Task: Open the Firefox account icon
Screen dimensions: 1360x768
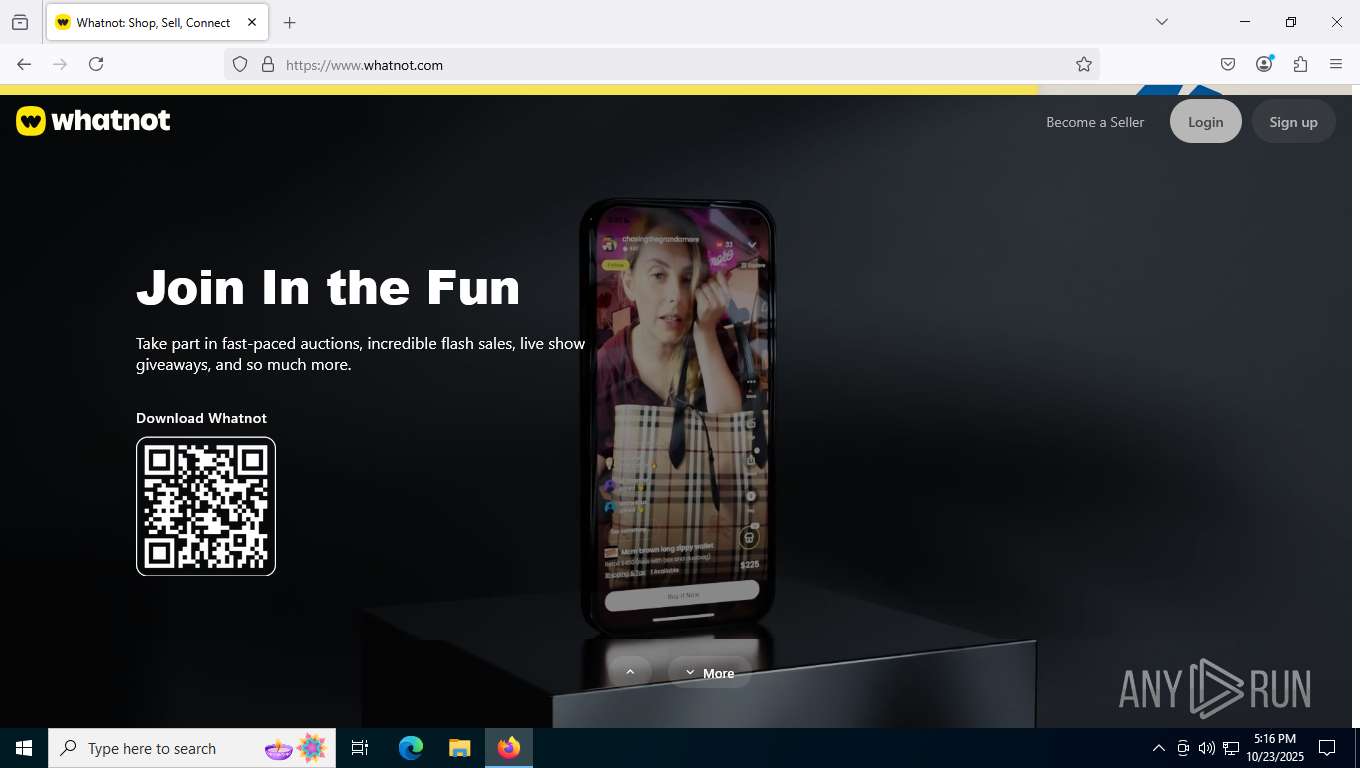Action: (x=1264, y=64)
